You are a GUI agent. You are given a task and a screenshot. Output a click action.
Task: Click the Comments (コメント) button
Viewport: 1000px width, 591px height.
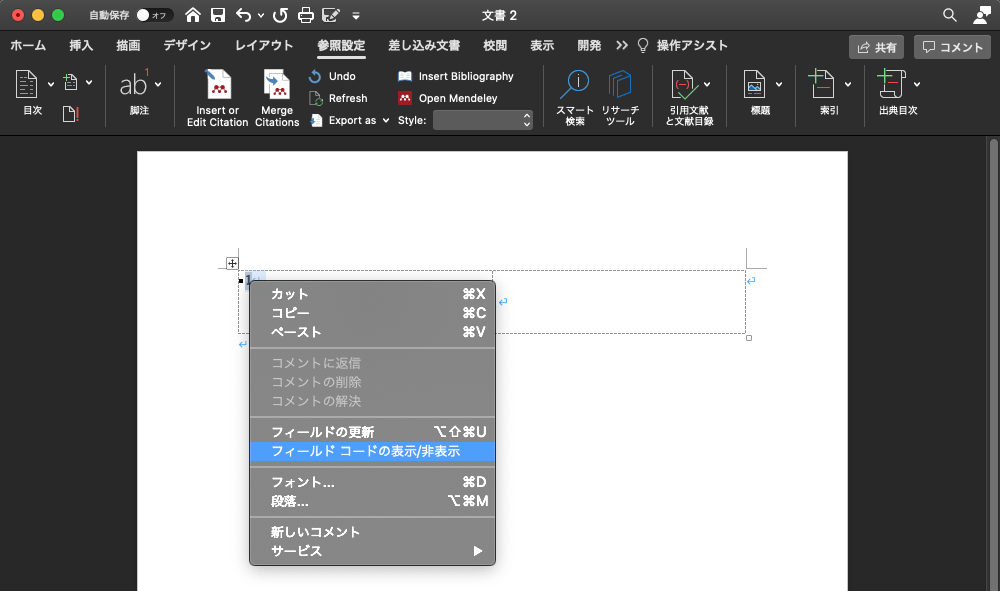951,47
